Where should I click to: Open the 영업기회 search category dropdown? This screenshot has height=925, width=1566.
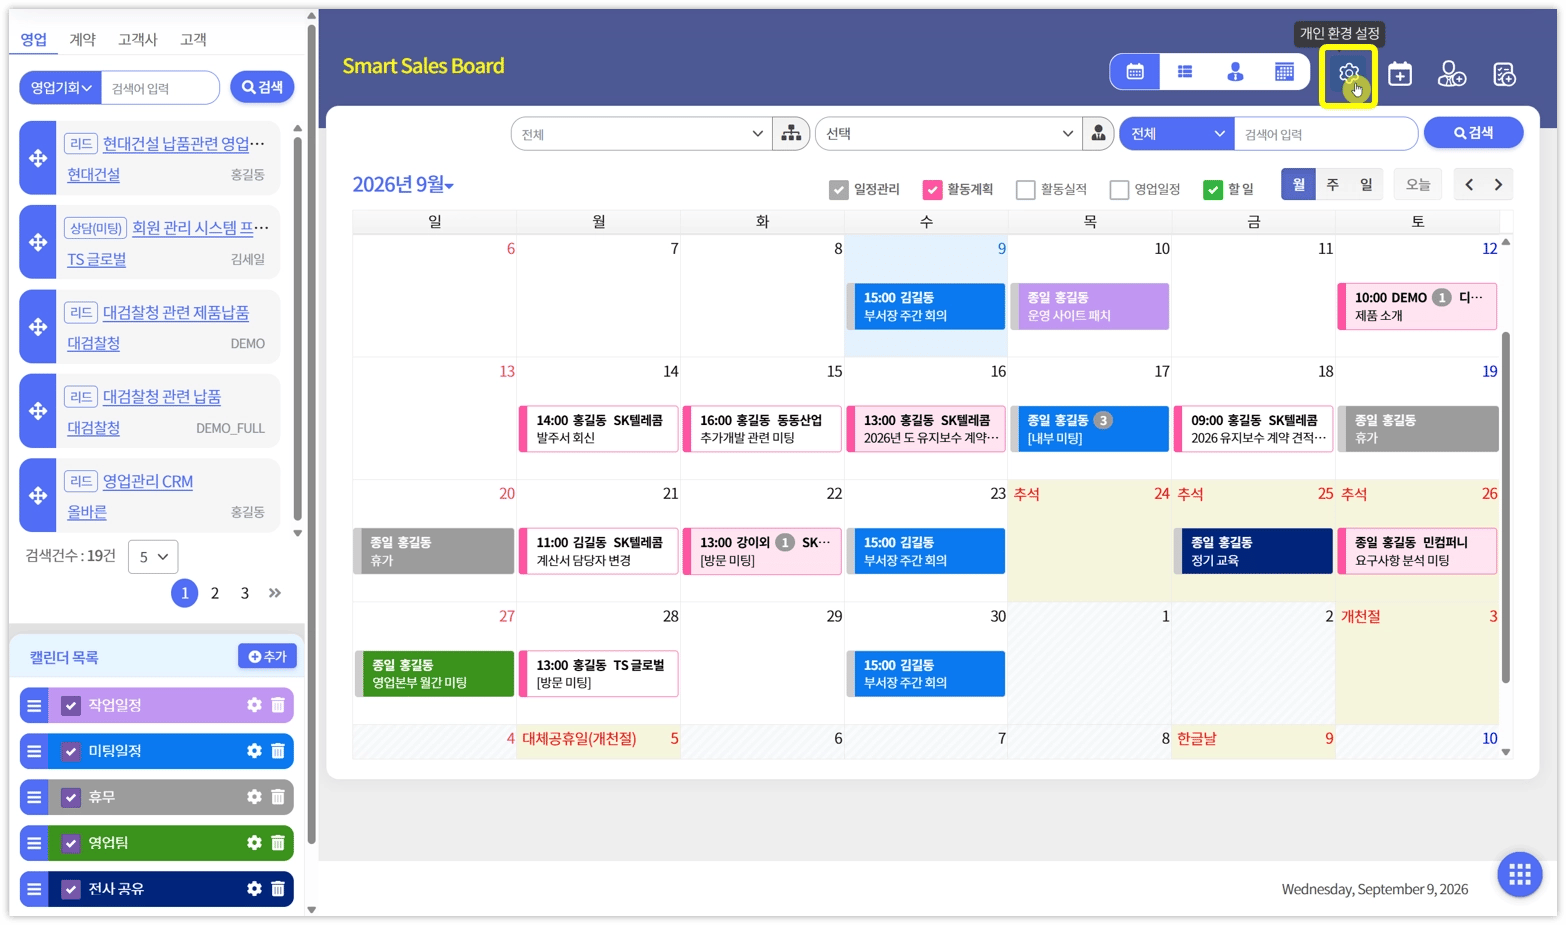[x=61, y=88]
